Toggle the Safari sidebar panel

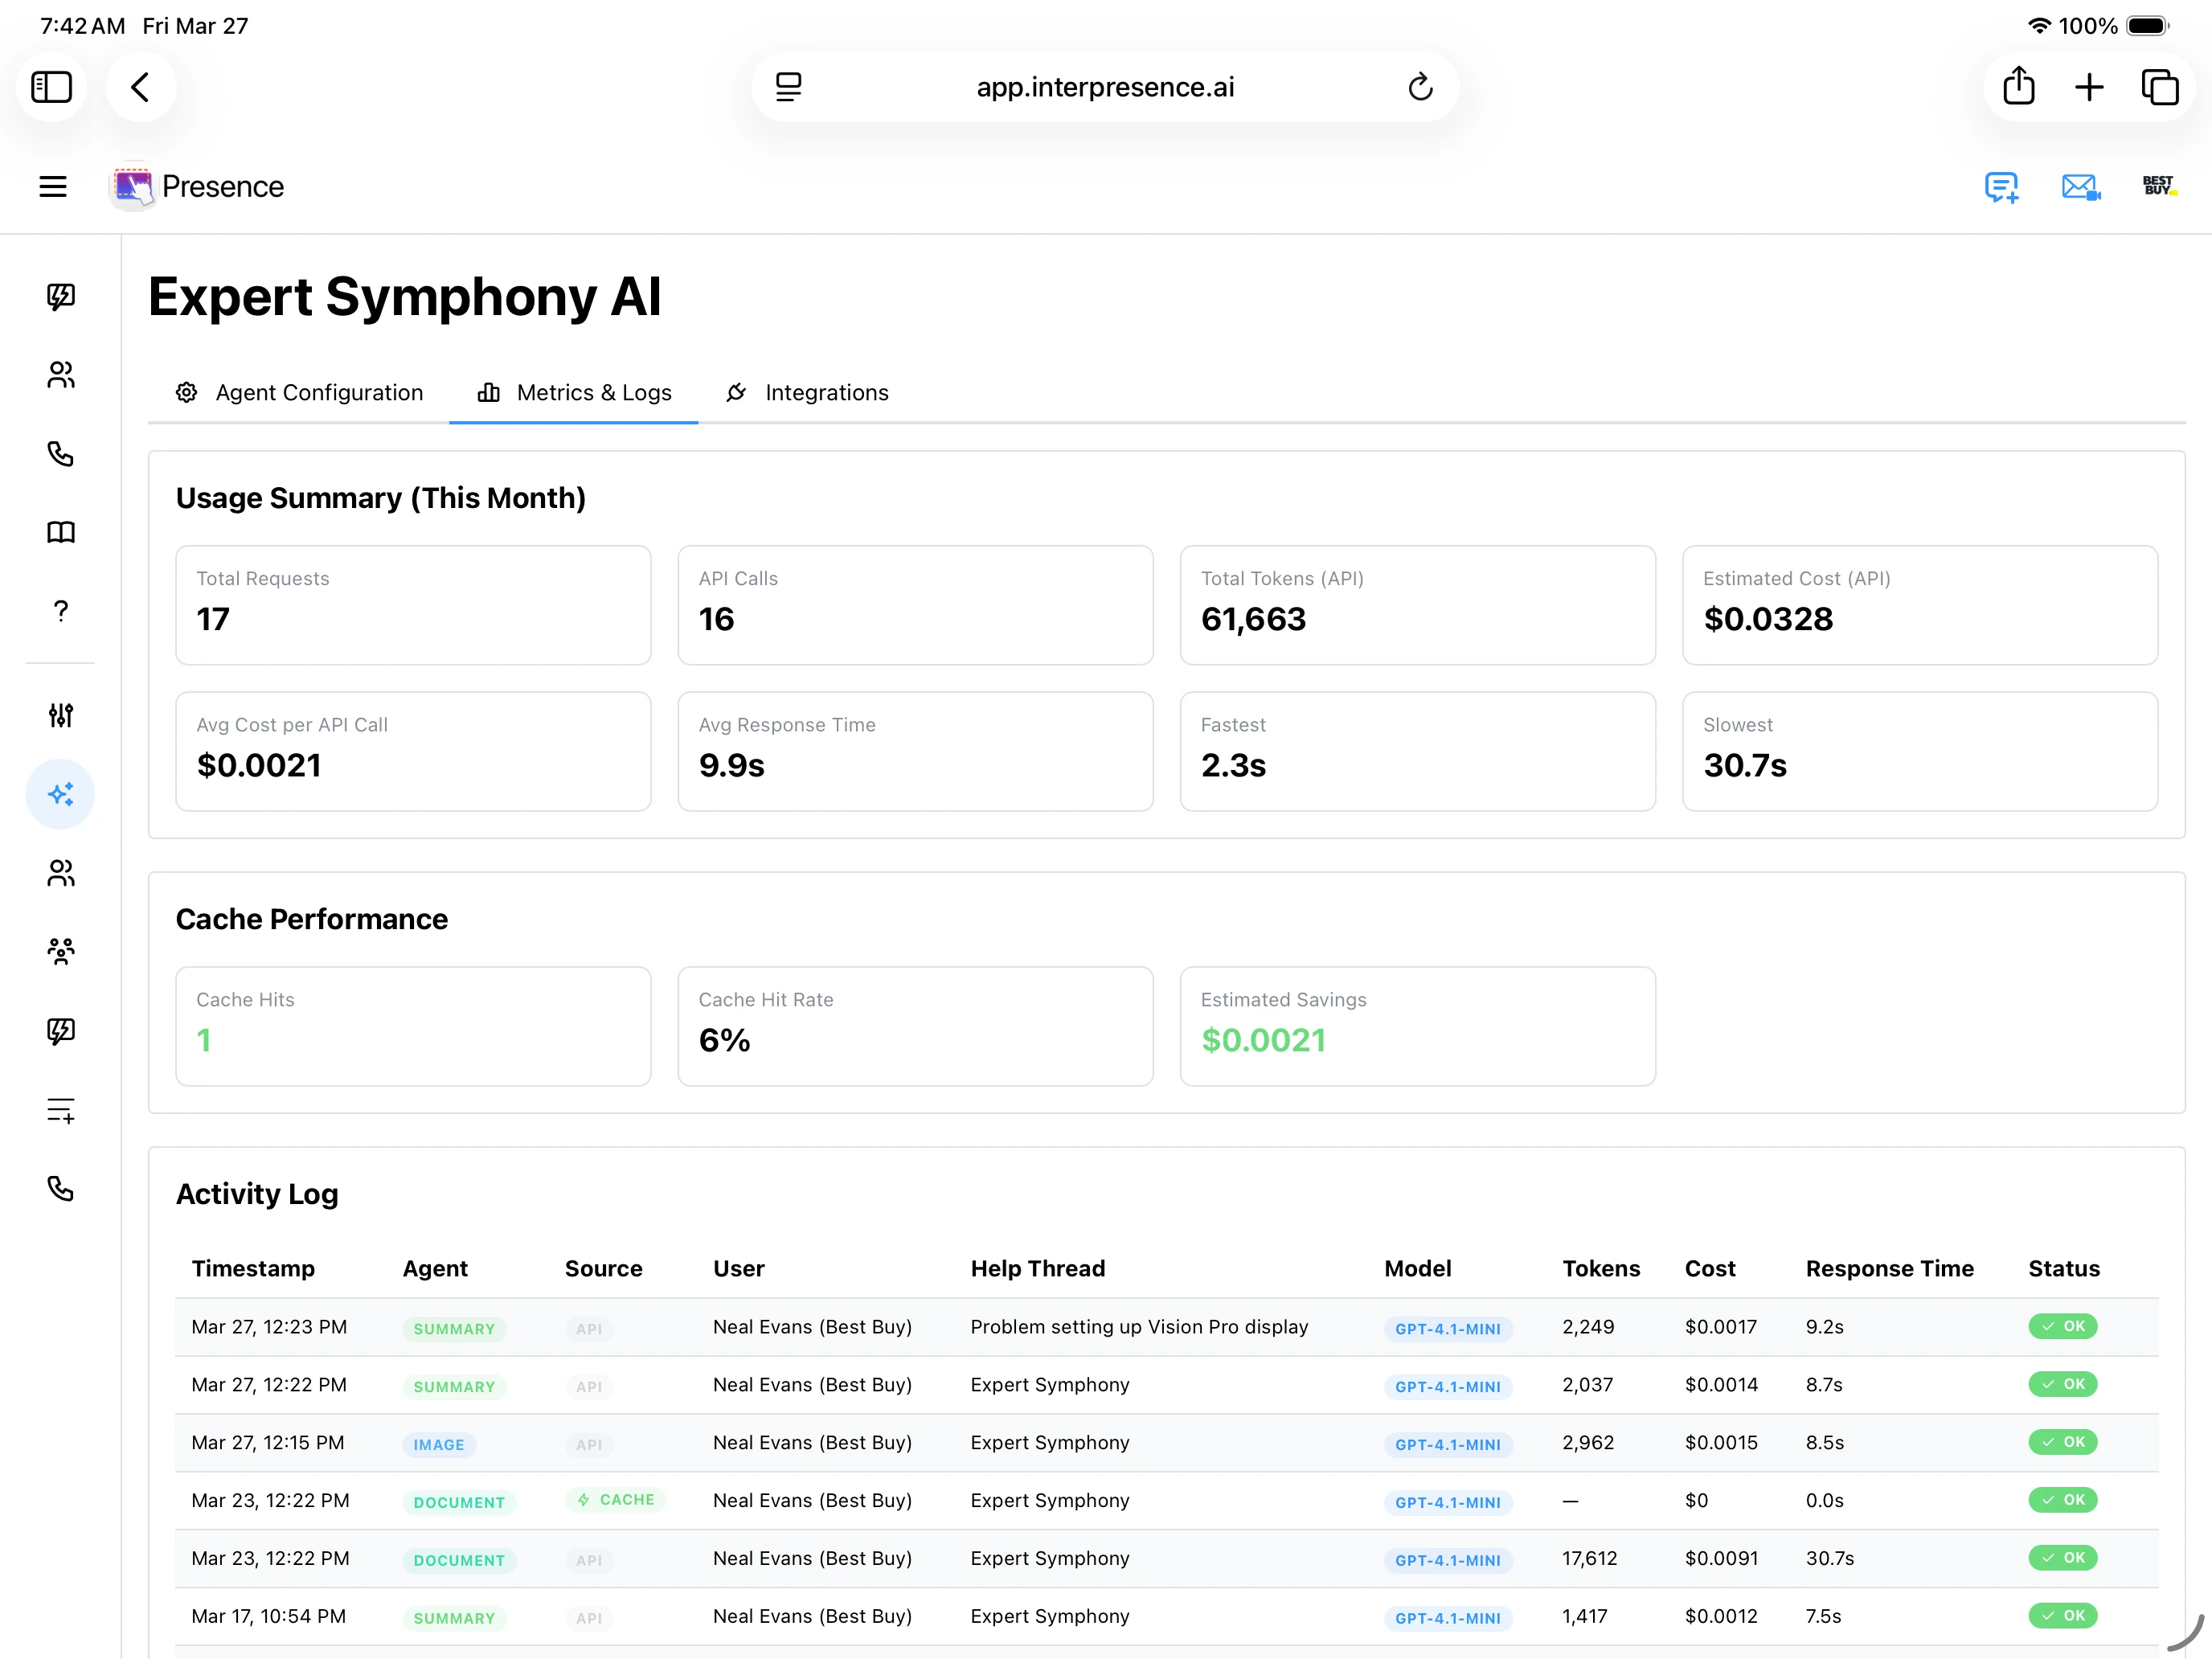51,87
